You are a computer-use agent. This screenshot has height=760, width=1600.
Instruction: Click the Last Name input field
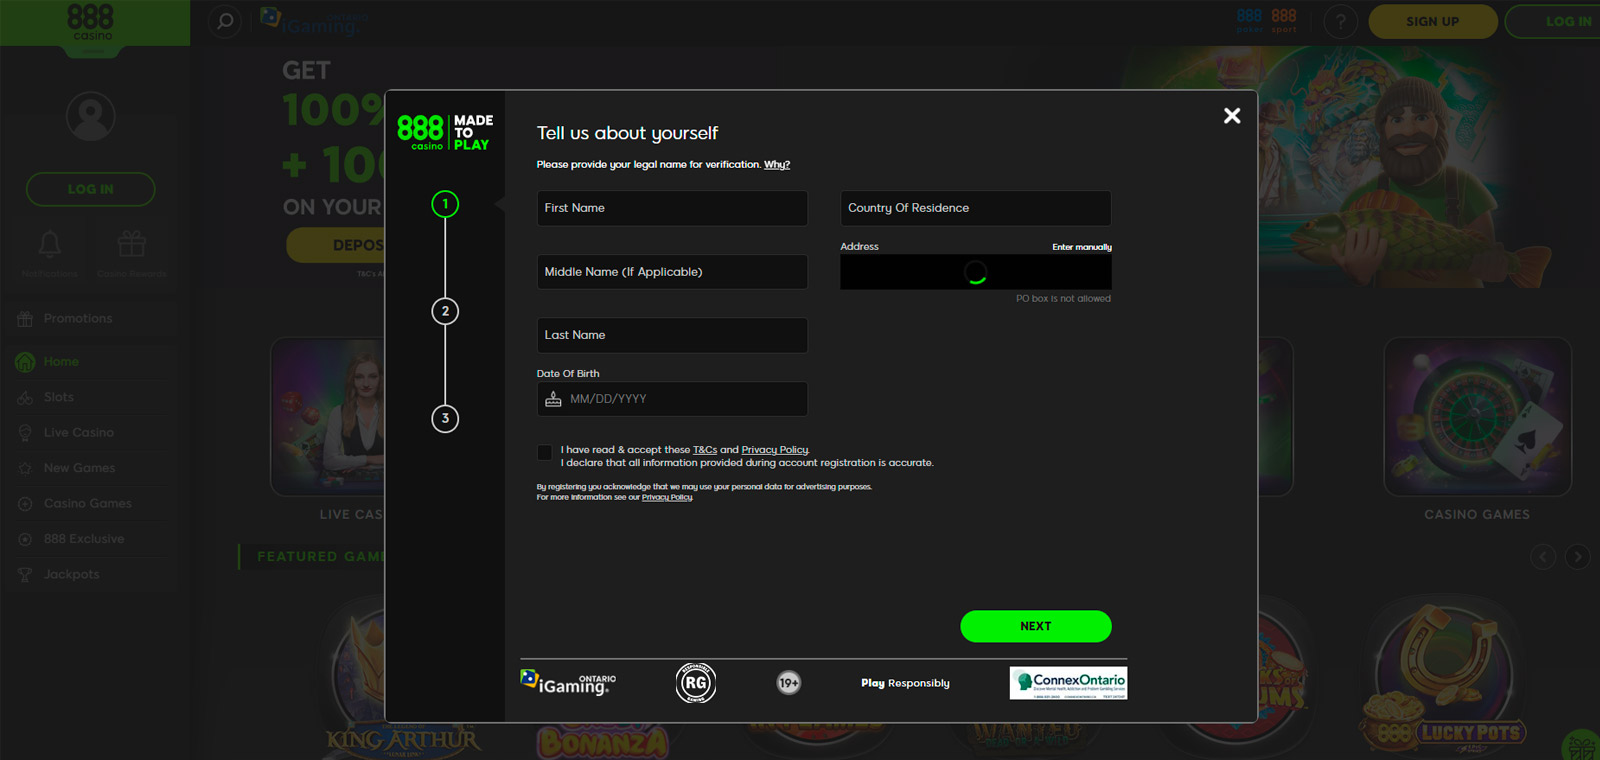tap(672, 335)
